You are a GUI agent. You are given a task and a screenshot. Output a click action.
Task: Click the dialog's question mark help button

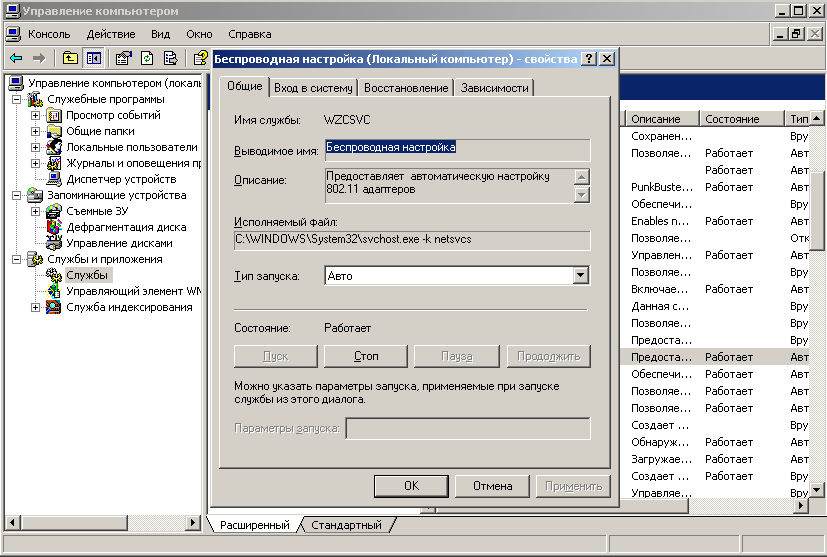(x=589, y=59)
